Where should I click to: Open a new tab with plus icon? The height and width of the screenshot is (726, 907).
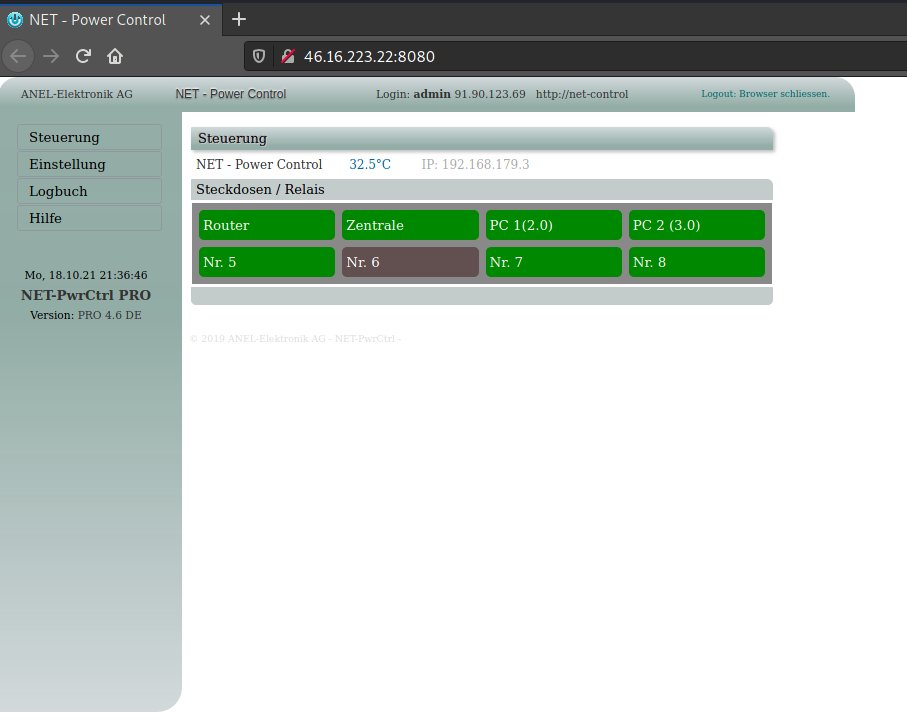pos(238,20)
